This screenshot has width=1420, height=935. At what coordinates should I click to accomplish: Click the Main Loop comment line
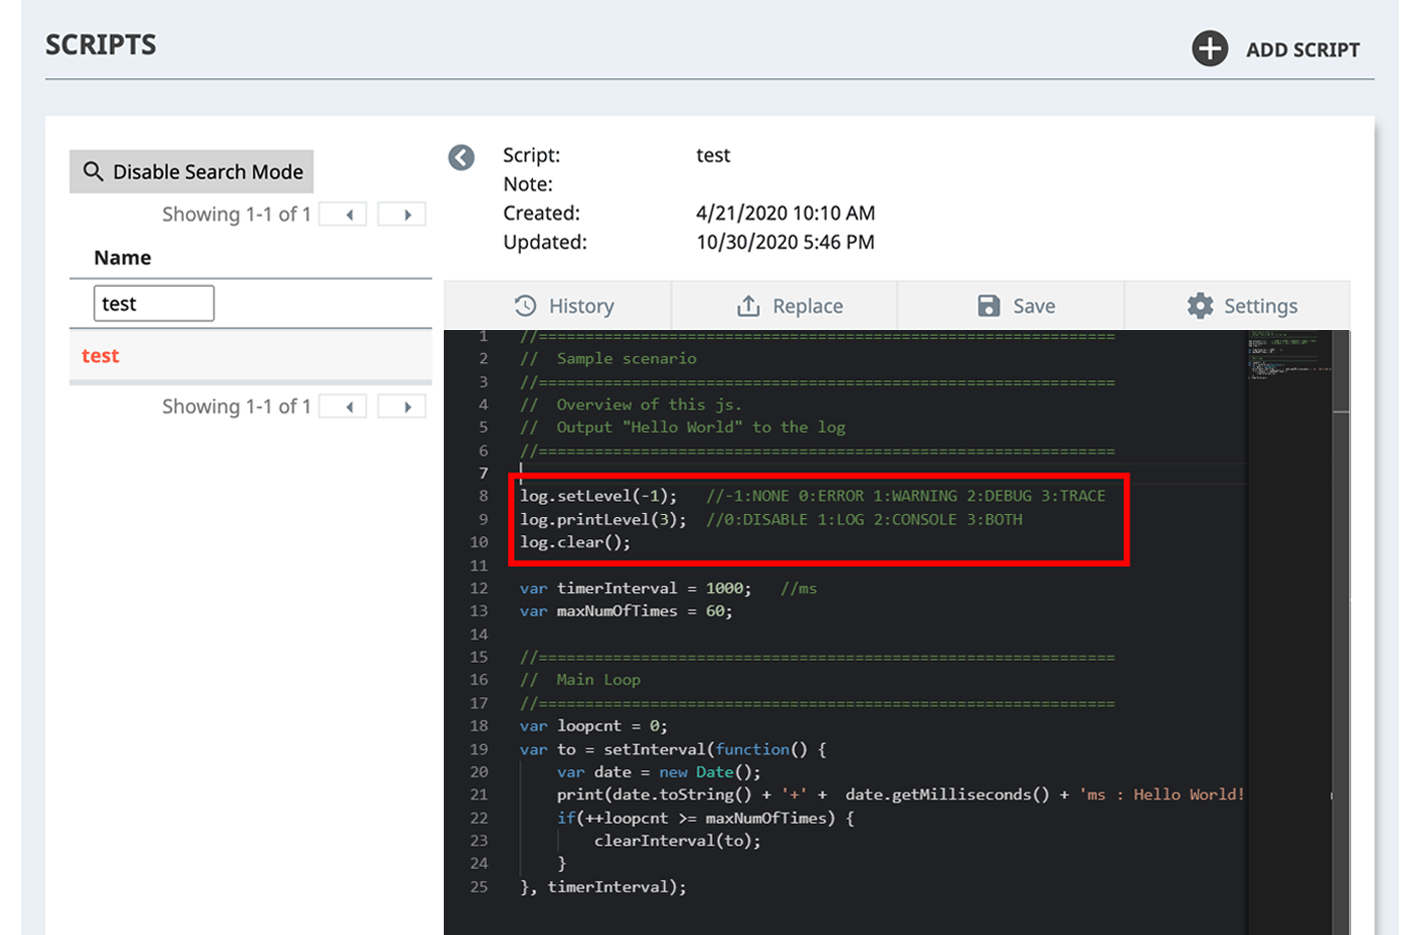tap(580, 680)
